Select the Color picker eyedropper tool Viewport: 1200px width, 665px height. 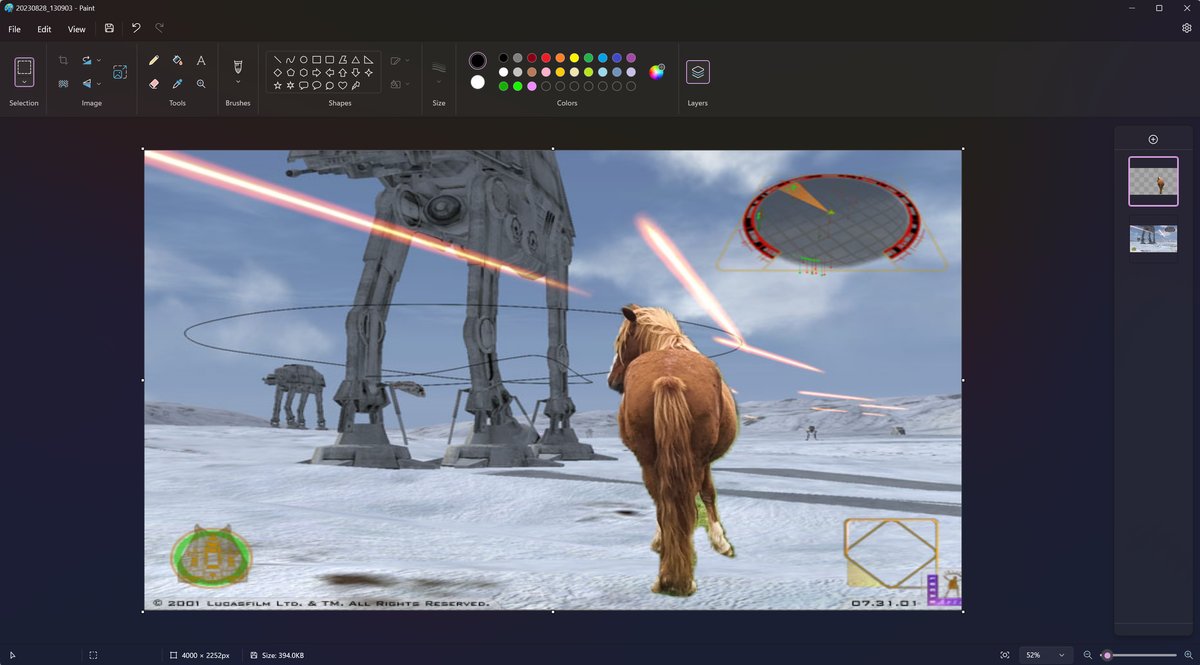[x=177, y=84]
